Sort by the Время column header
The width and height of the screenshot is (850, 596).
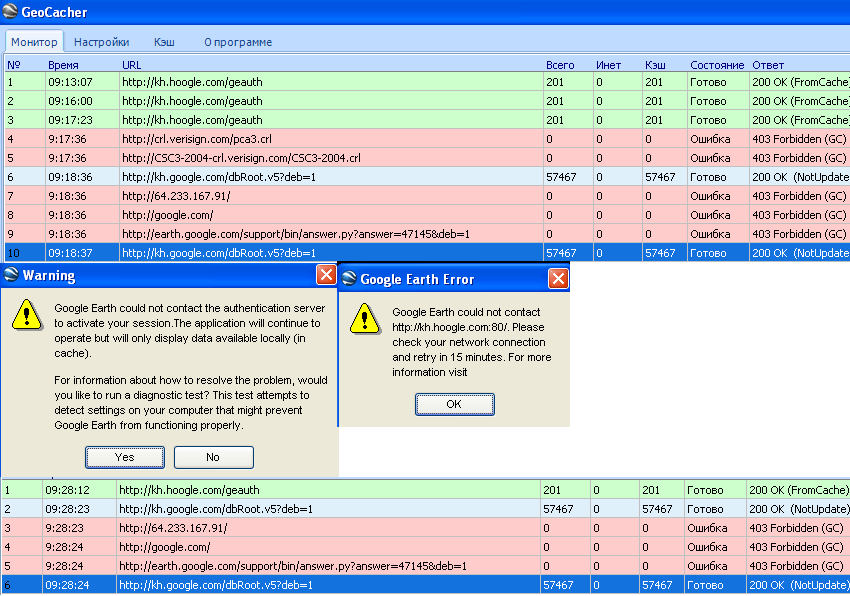point(62,65)
